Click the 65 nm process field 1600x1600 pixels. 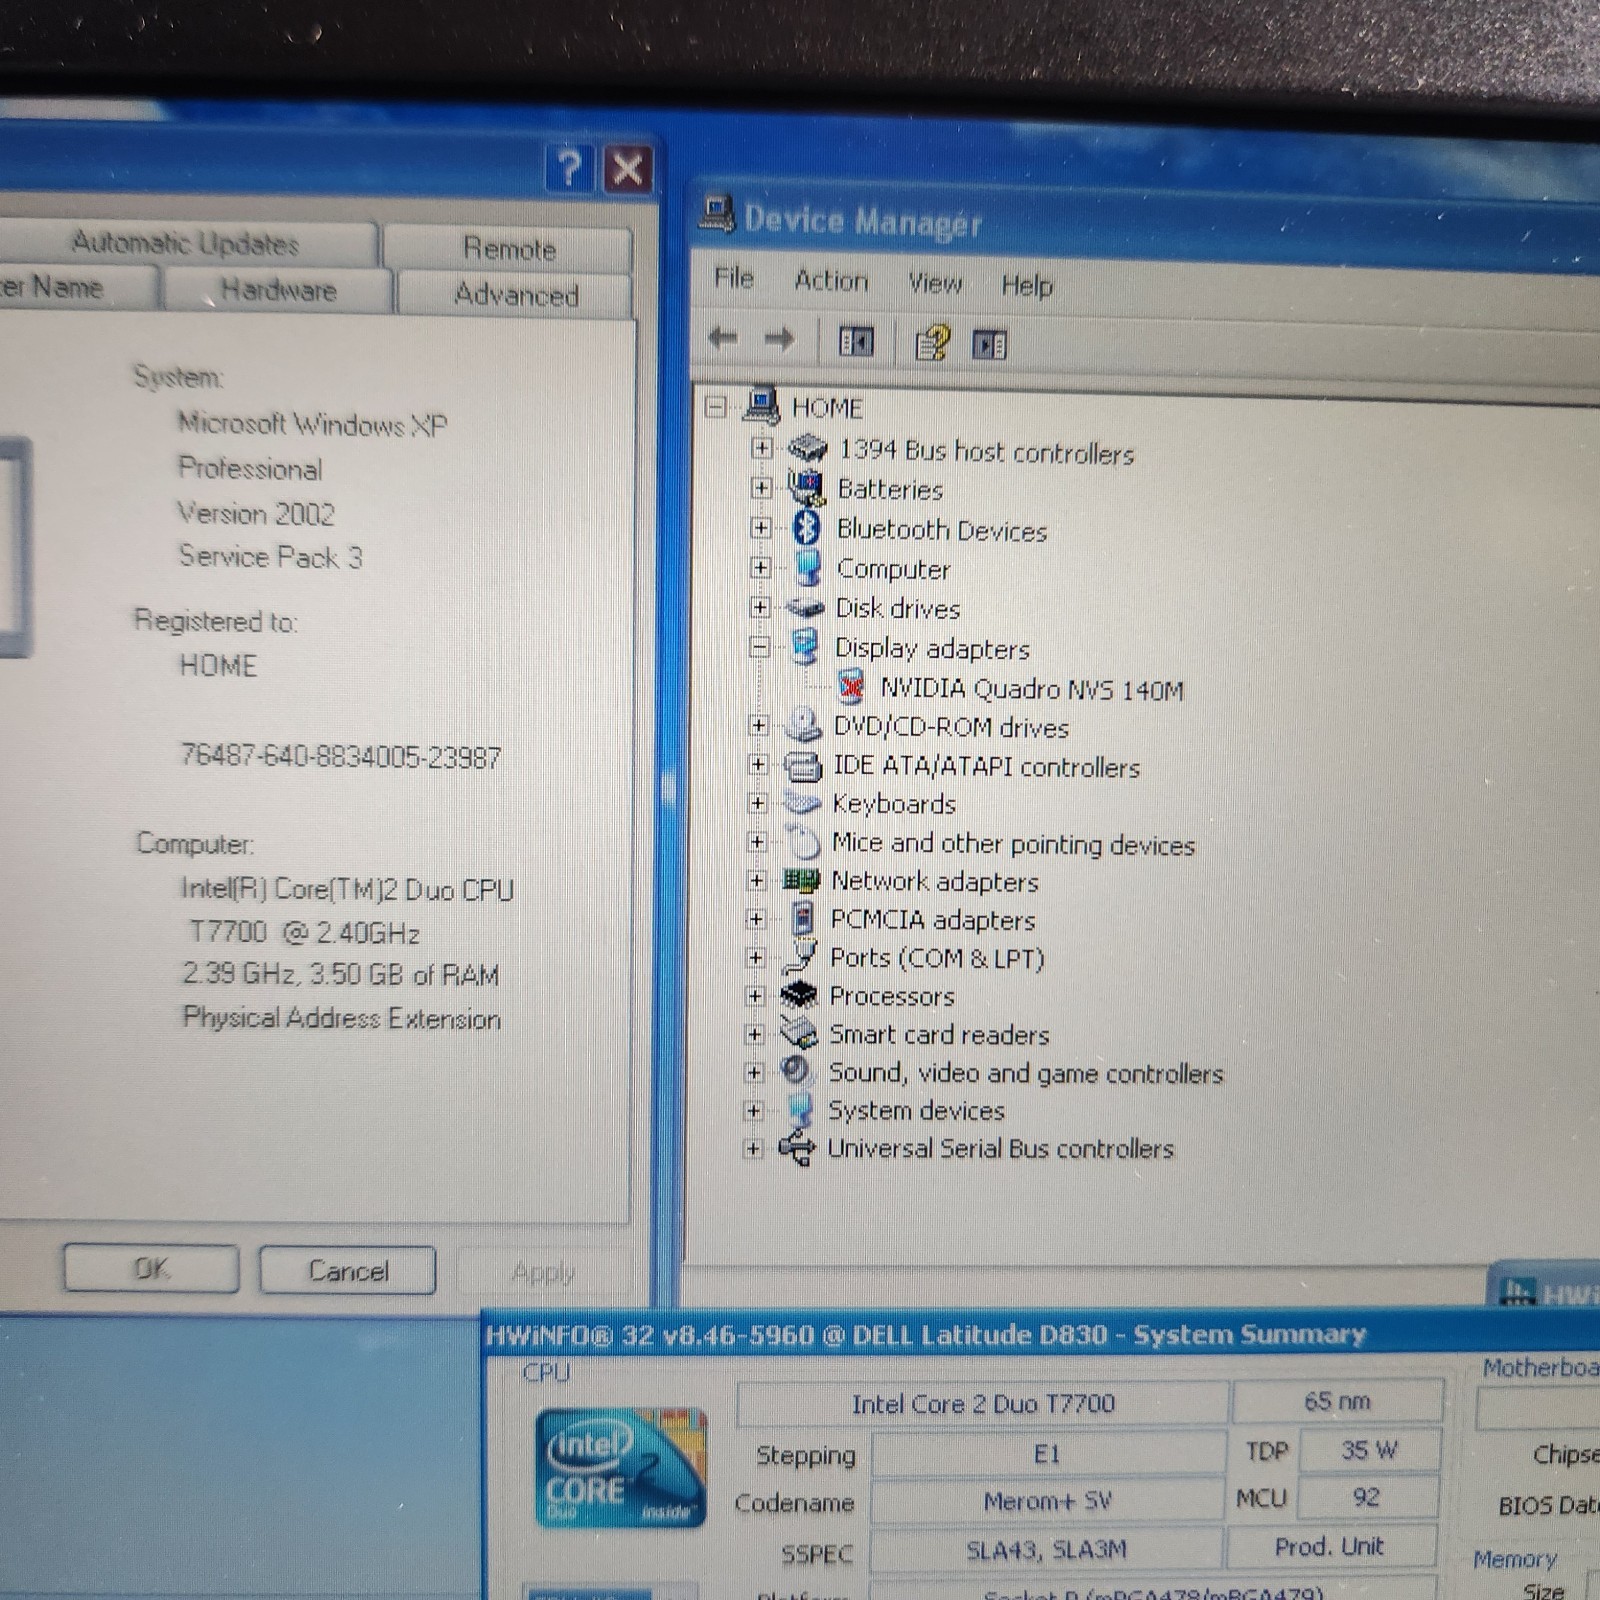click(1338, 1401)
